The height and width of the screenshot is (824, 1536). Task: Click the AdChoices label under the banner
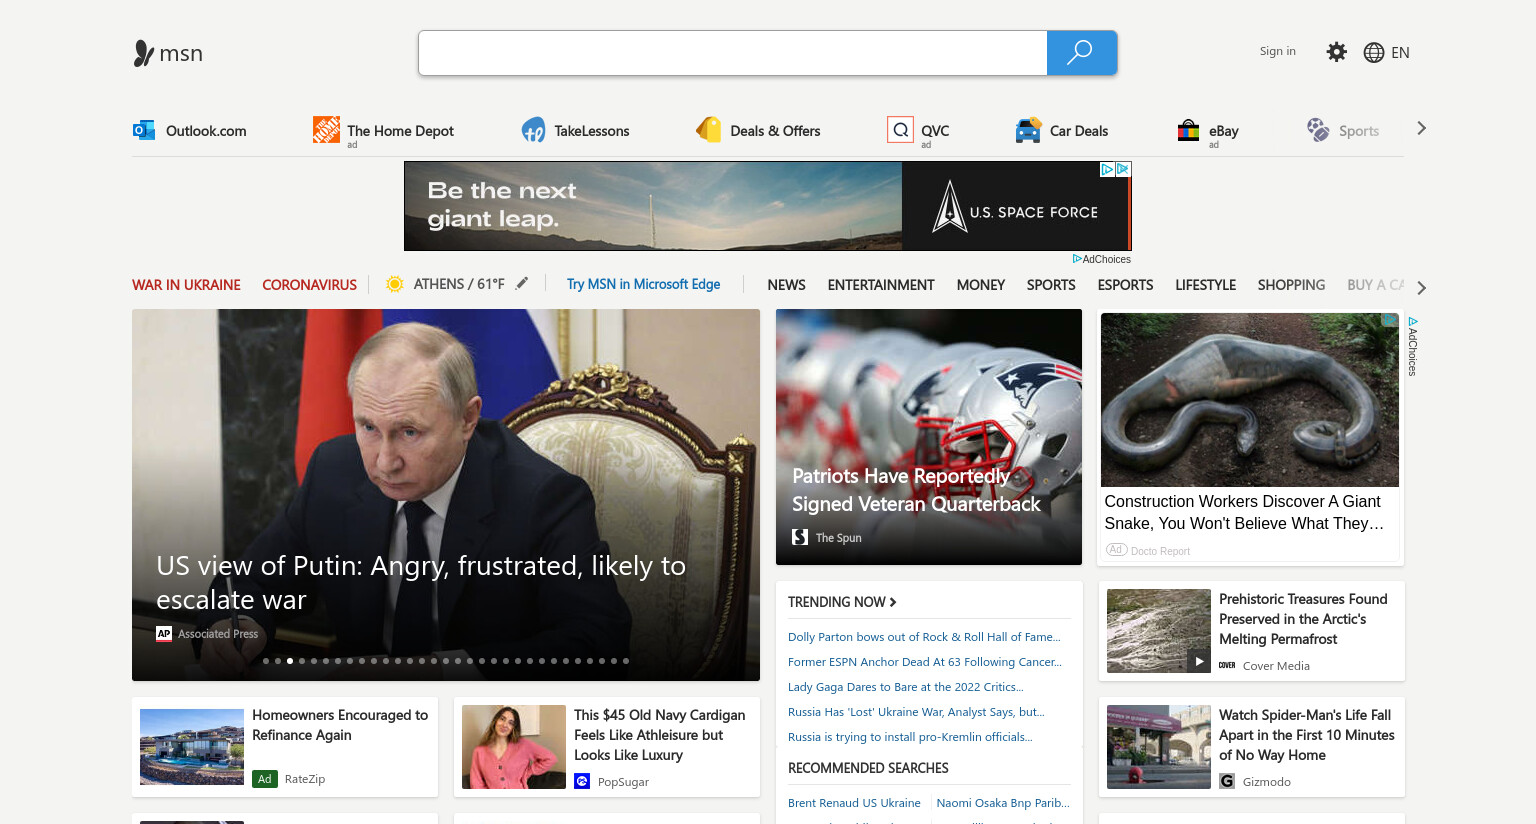pyautogui.click(x=1102, y=259)
